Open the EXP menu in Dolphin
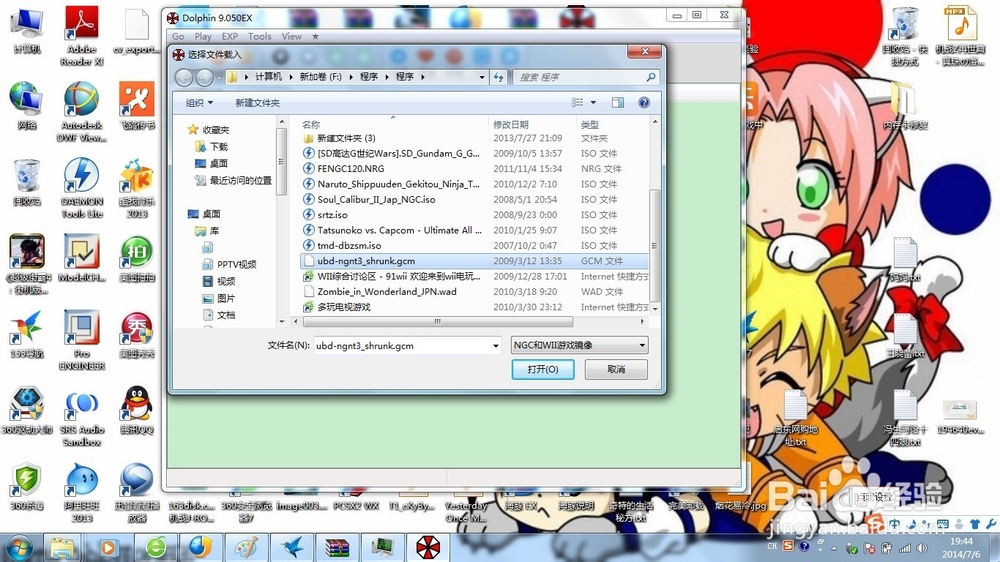 pos(230,36)
